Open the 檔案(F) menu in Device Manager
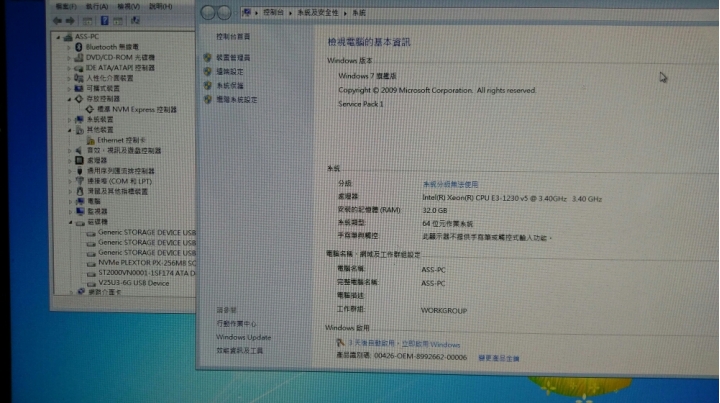 click(x=66, y=6)
